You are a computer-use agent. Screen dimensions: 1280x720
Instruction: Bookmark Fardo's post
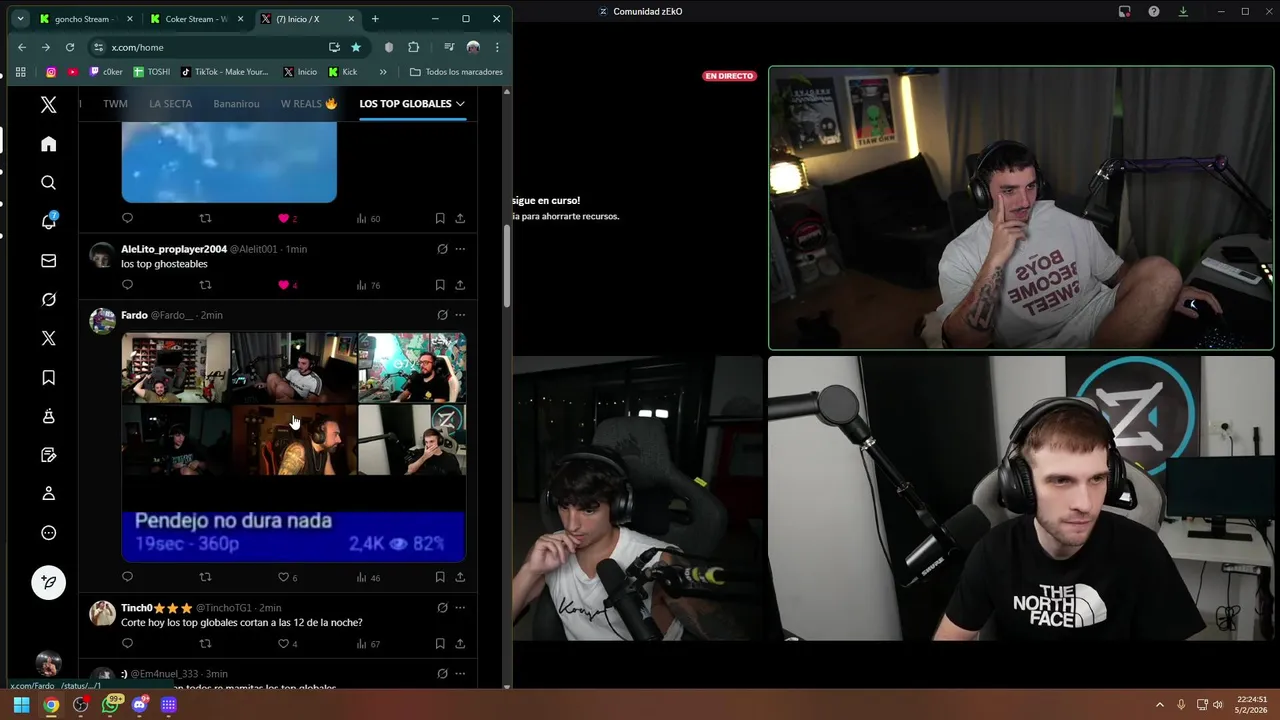(x=440, y=577)
